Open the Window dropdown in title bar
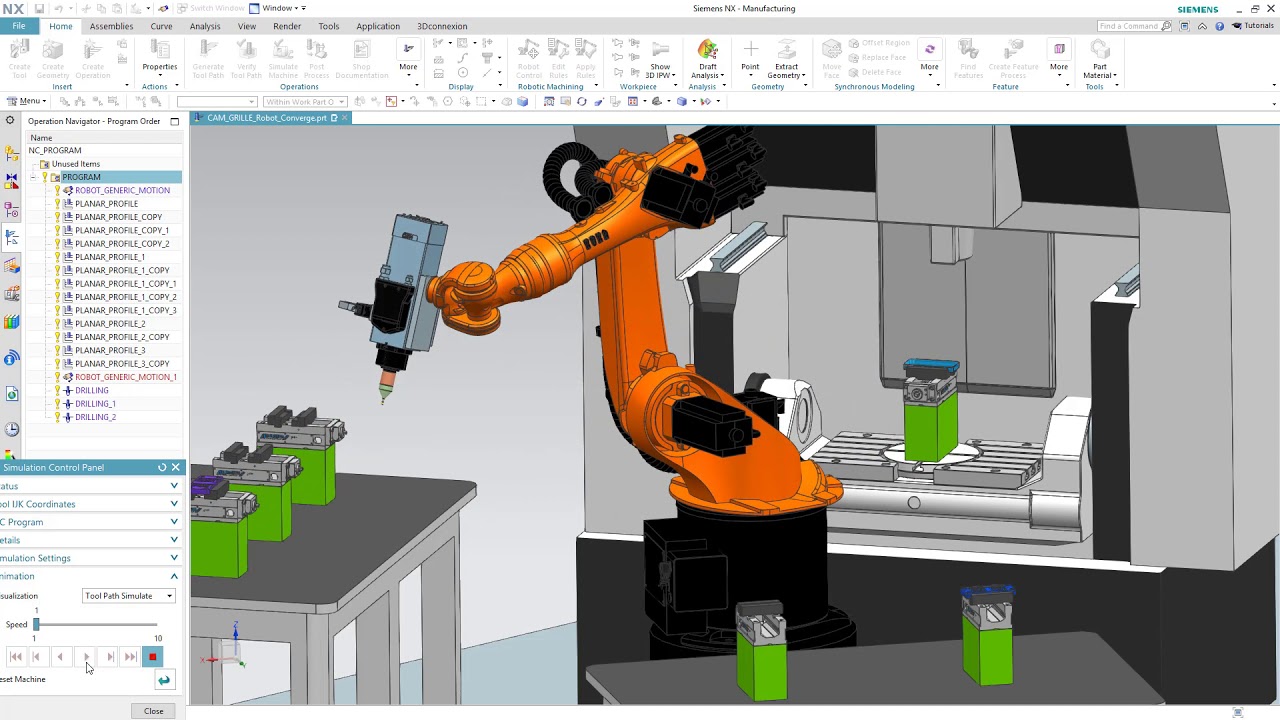The width and height of the screenshot is (1280, 720). (x=277, y=8)
